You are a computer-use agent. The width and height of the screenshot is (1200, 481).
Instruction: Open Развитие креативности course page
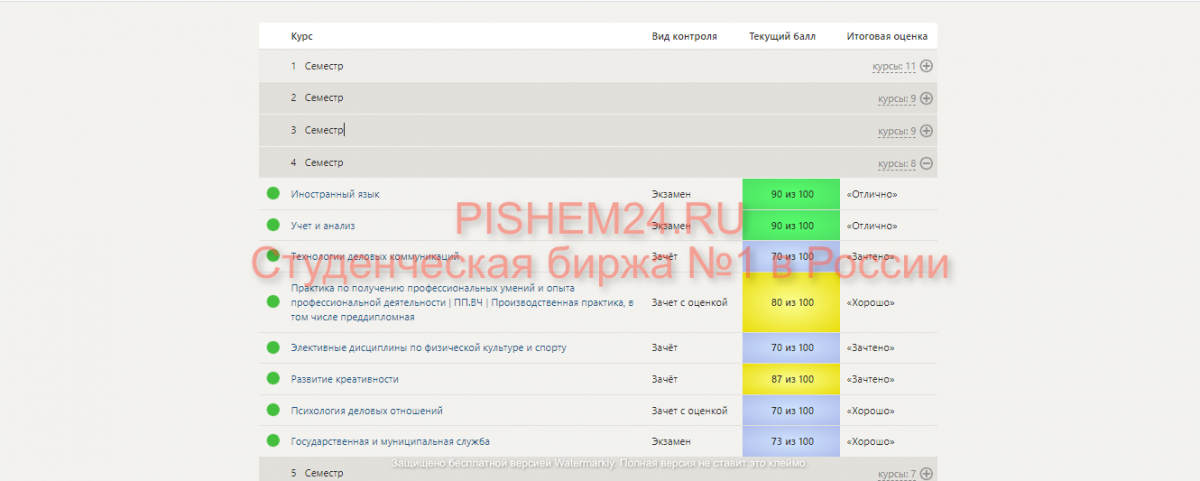pyautogui.click(x=344, y=379)
